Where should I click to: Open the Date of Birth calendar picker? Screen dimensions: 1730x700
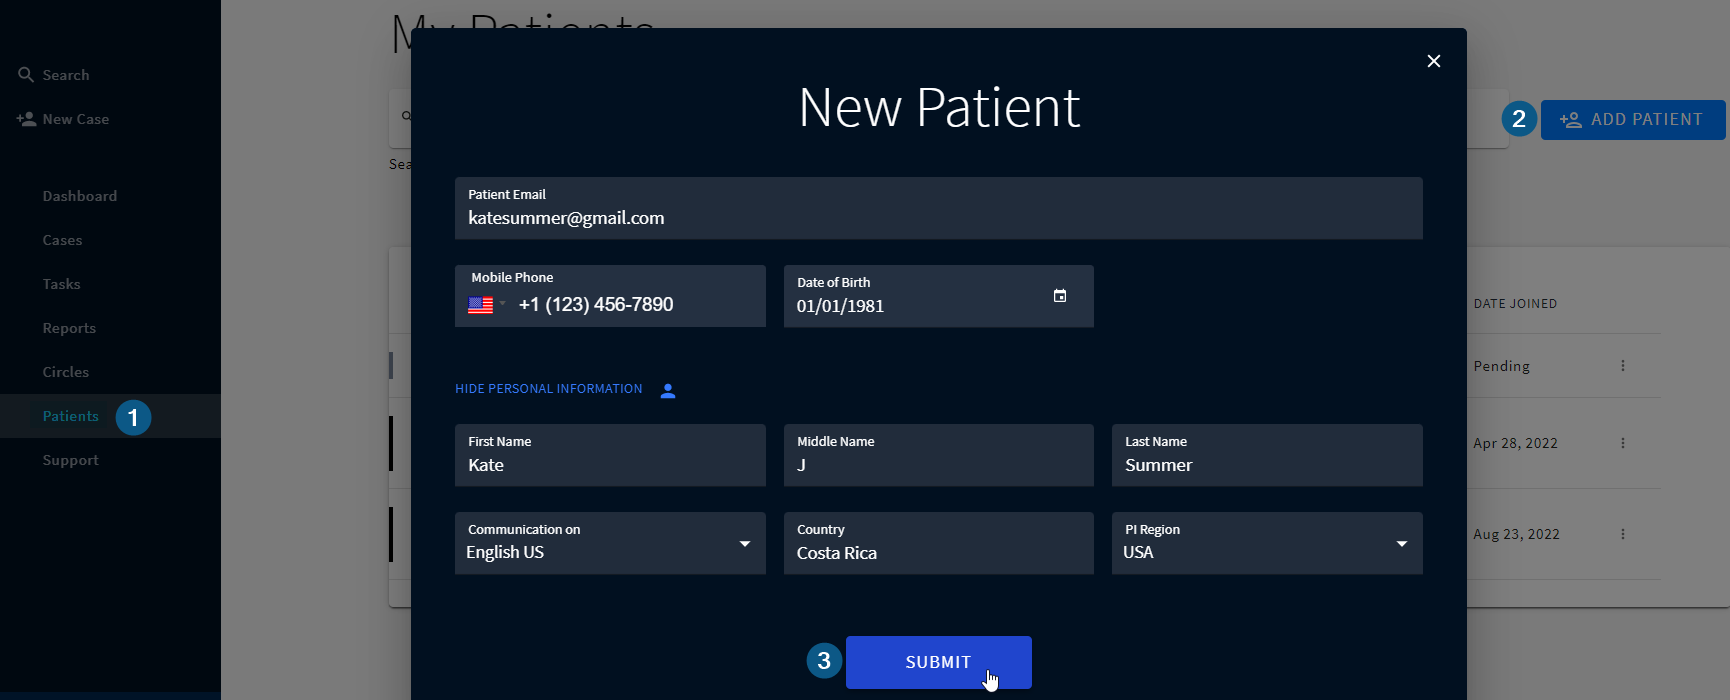click(1059, 296)
